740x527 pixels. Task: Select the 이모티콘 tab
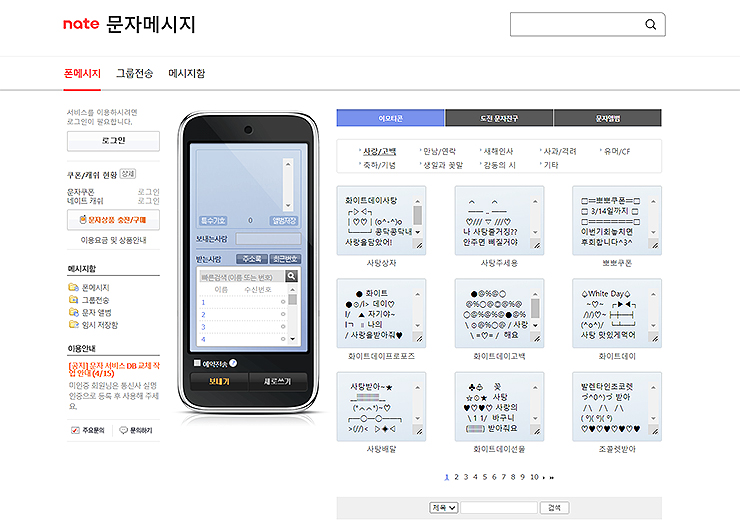click(390, 118)
